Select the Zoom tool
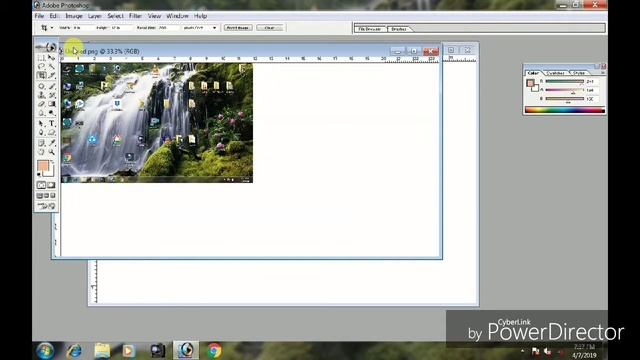 (51, 152)
